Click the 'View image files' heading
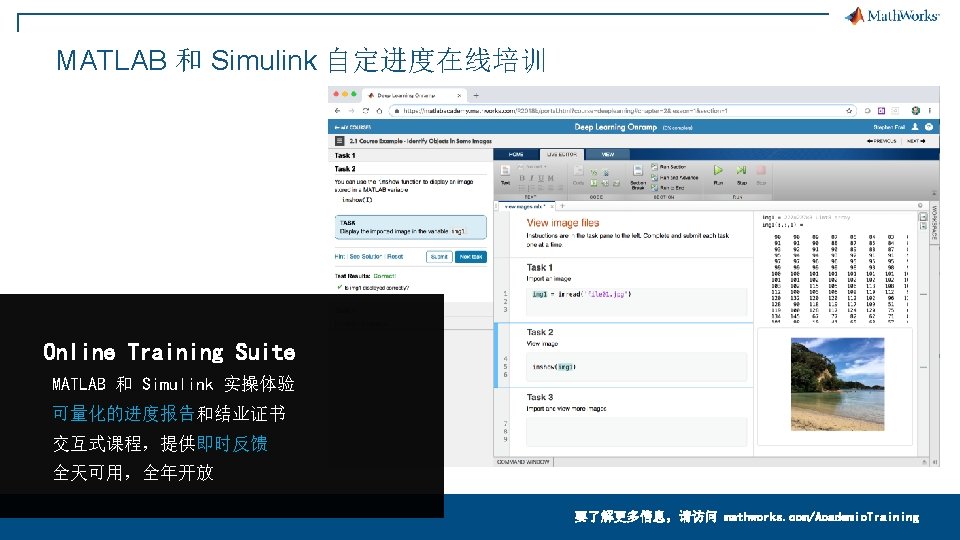 (x=563, y=223)
